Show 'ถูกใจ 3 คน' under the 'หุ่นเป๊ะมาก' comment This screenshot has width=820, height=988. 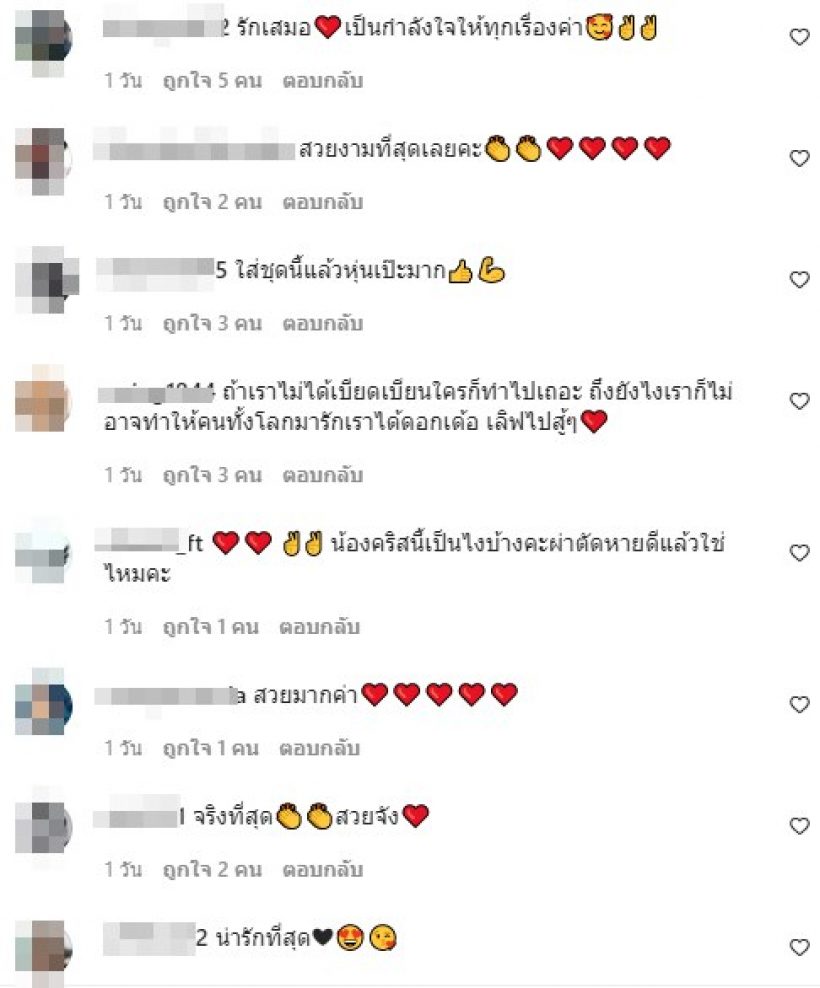[212, 323]
